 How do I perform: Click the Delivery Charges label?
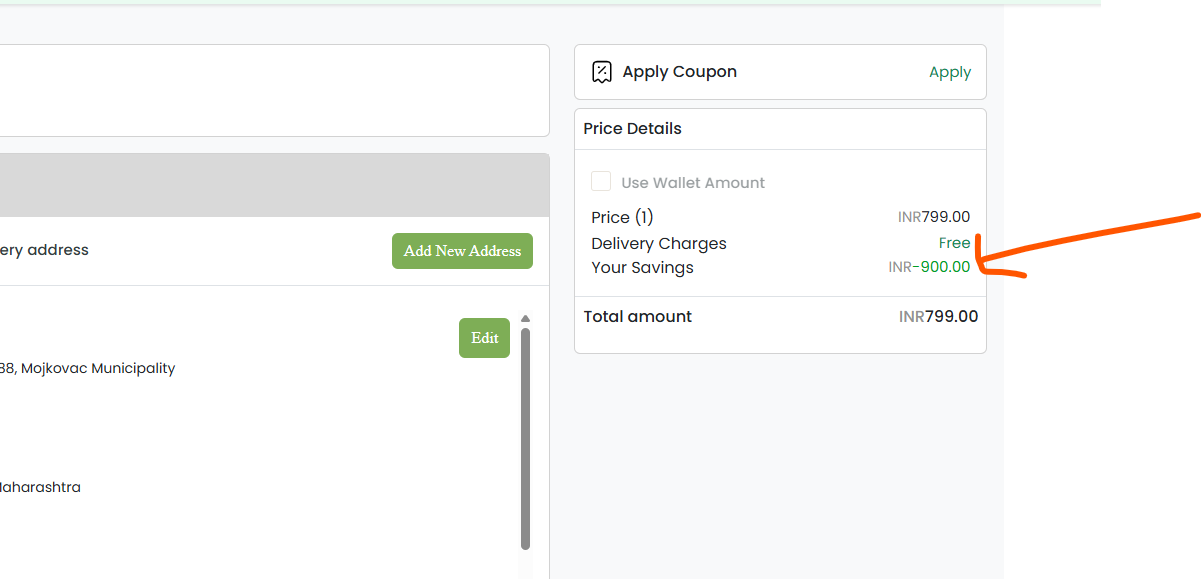point(659,243)
